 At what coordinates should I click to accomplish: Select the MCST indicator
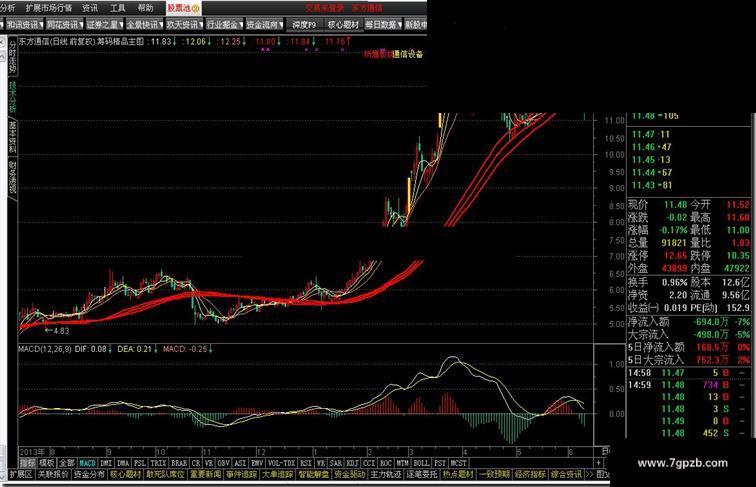458,463
